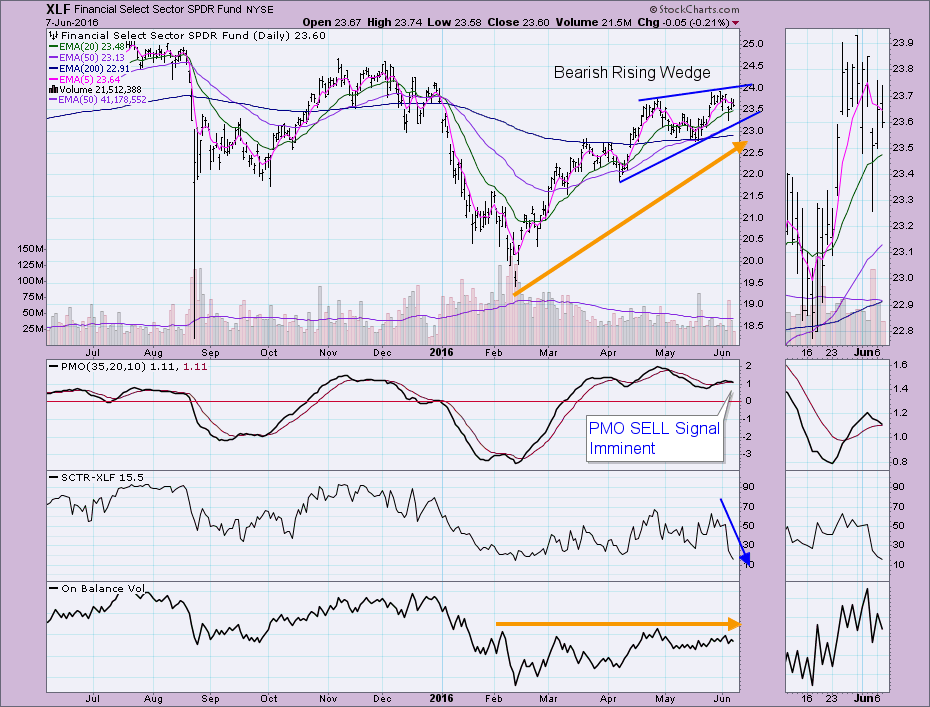
Task: Click the 20.5 price axis label
Action: coord(753,239)
